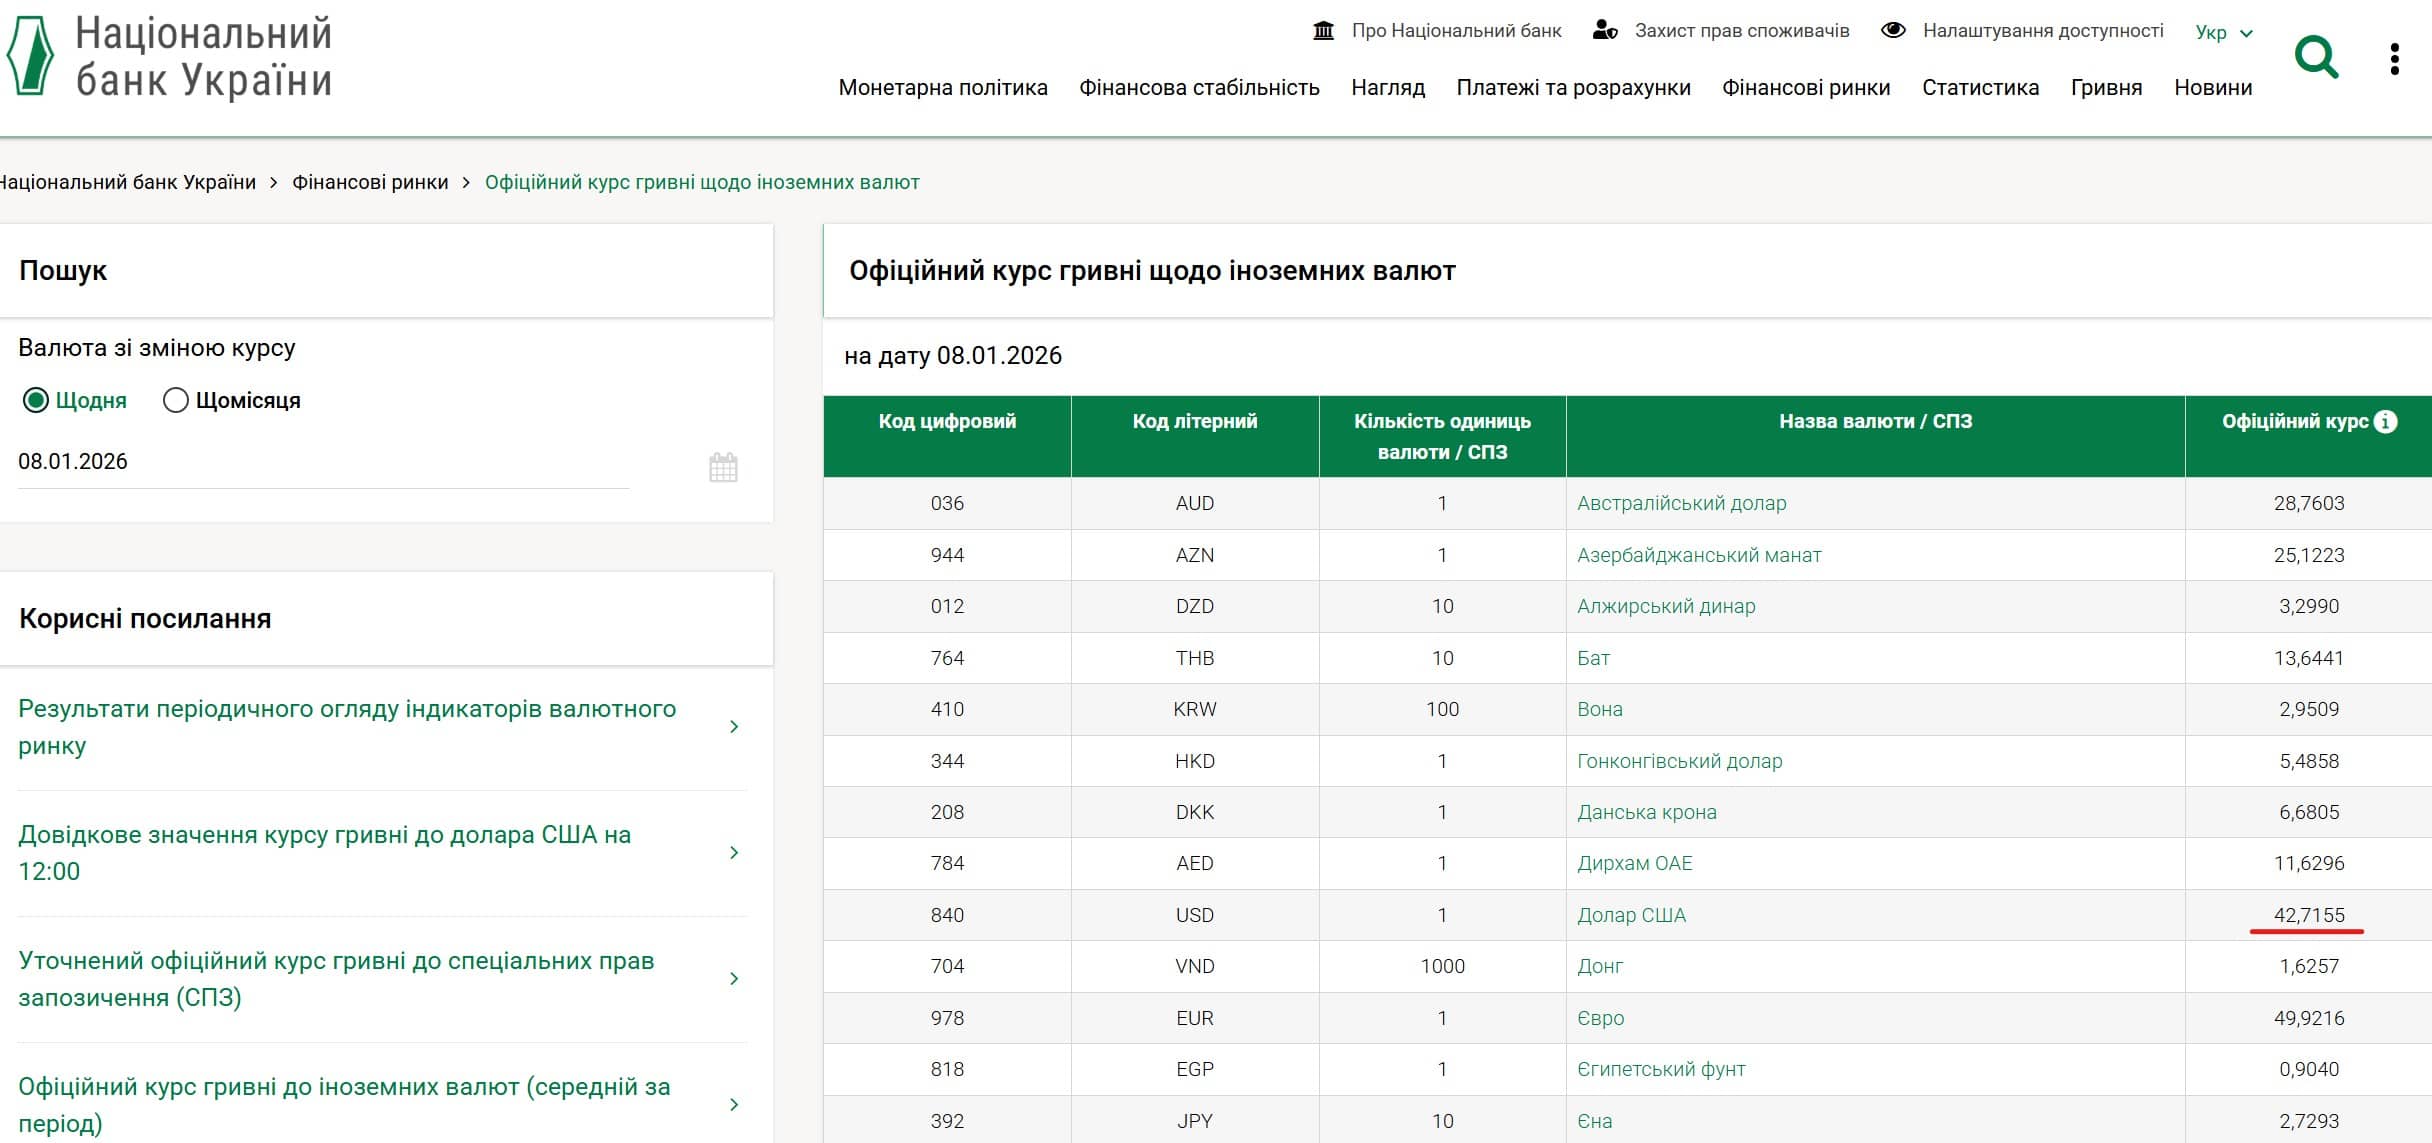Click the accessibility eye icon
This screenshot has height=1143, width=2432.
1893,31
